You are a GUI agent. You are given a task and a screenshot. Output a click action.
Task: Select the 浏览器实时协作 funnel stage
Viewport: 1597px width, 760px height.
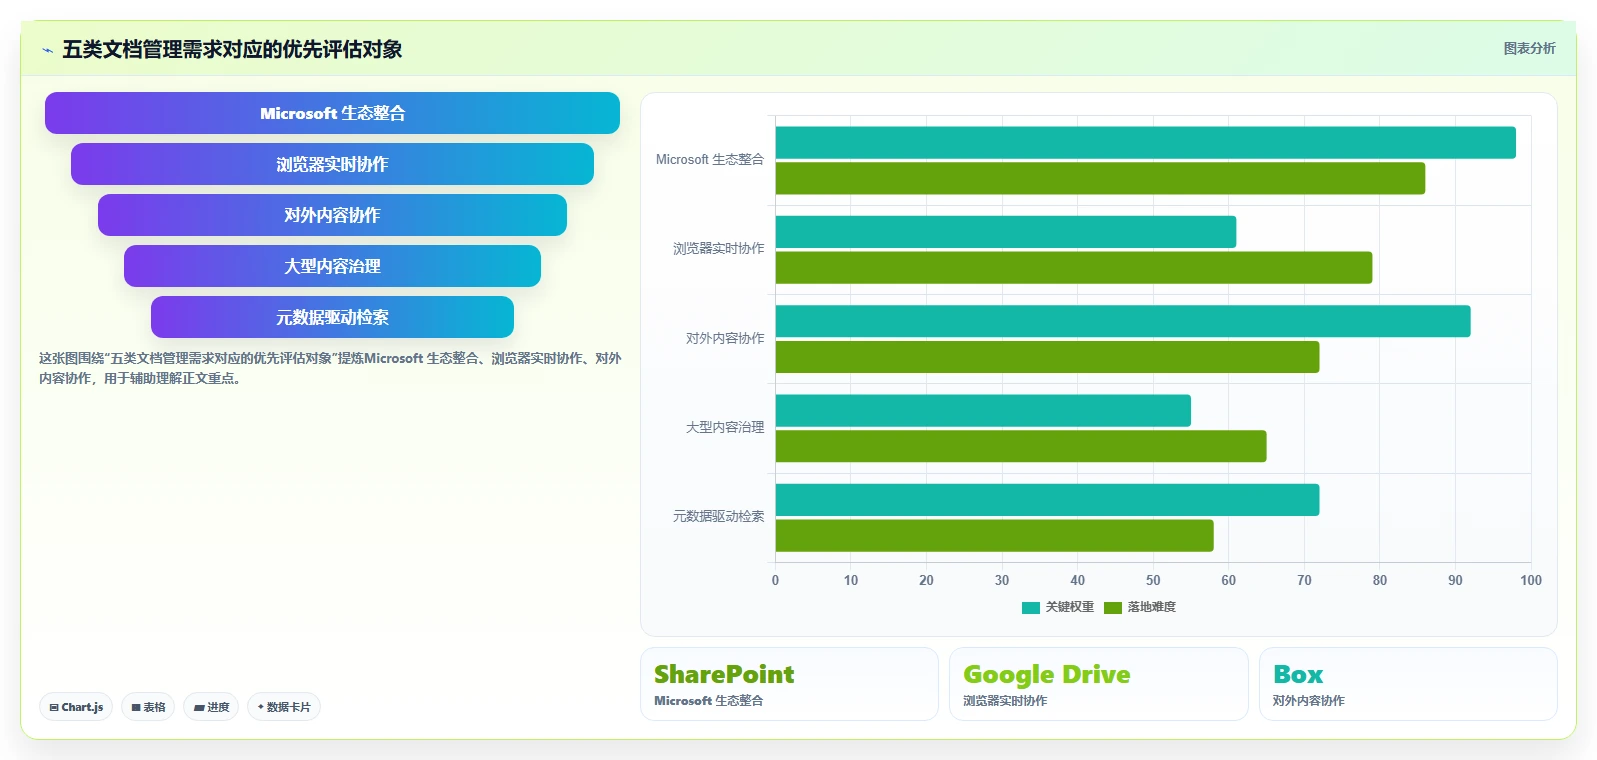(332, 164)
